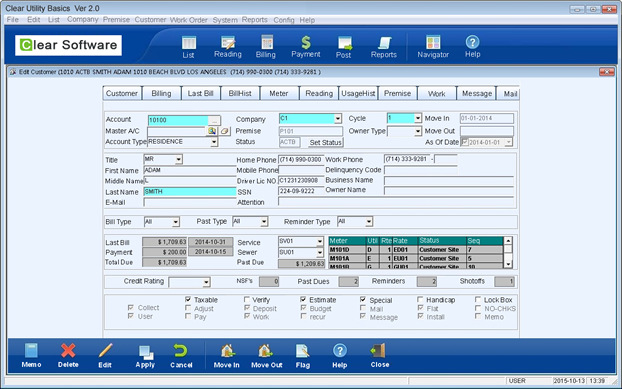Image resolution: width=622 pixels, height=389 pixels.
Task: Toggle the Pay checkbox
Action: tap(188, 316)
